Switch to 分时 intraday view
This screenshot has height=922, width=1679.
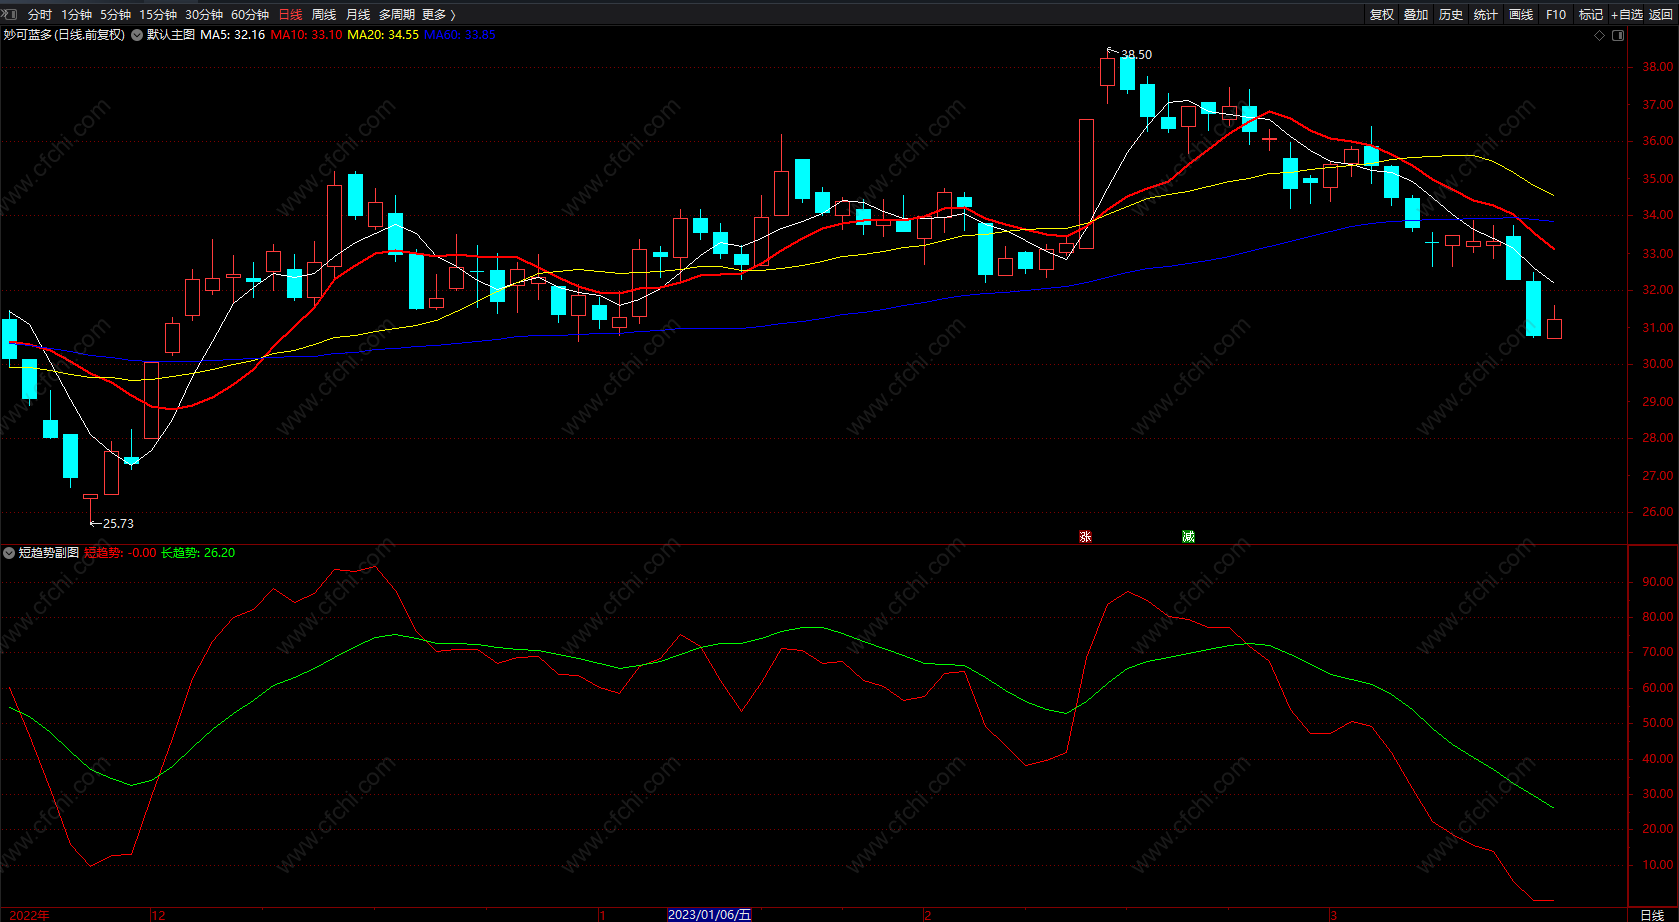pos(40,14)
